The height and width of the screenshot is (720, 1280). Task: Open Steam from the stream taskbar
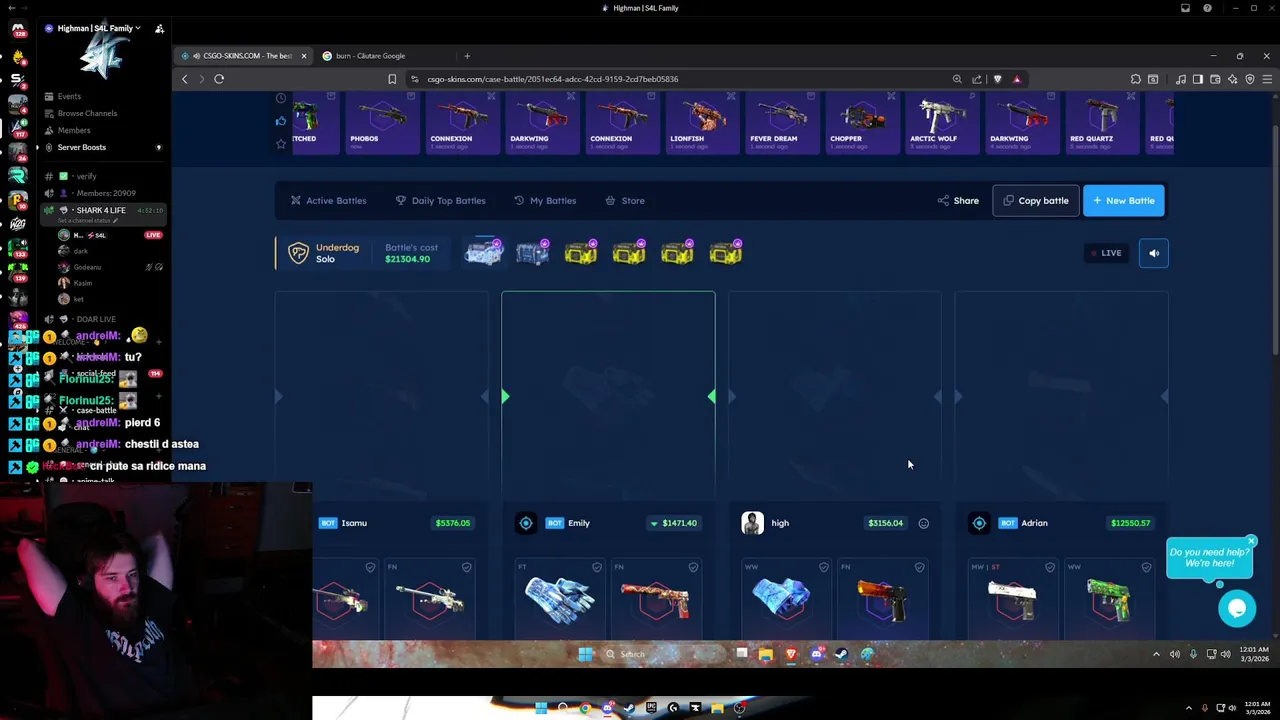click(841, 654)
